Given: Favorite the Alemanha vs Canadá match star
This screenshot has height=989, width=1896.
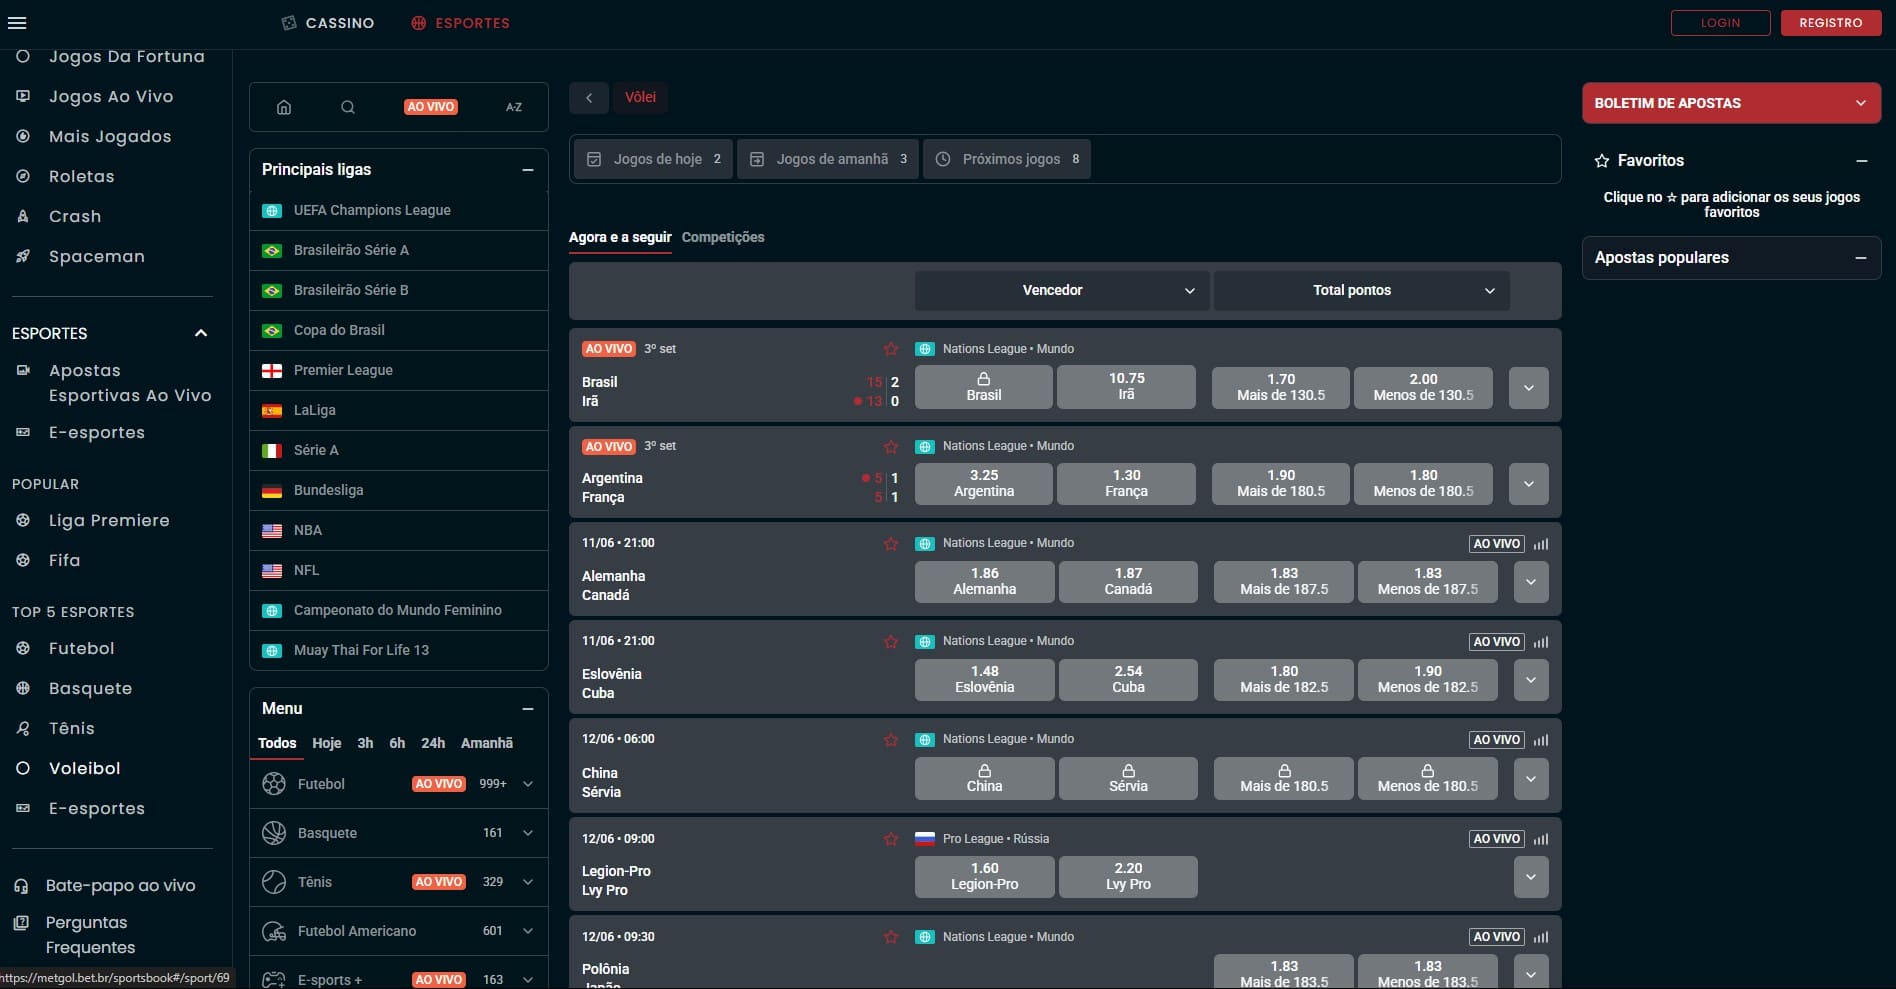Looking at the screenshot, I should coord(891,543).
